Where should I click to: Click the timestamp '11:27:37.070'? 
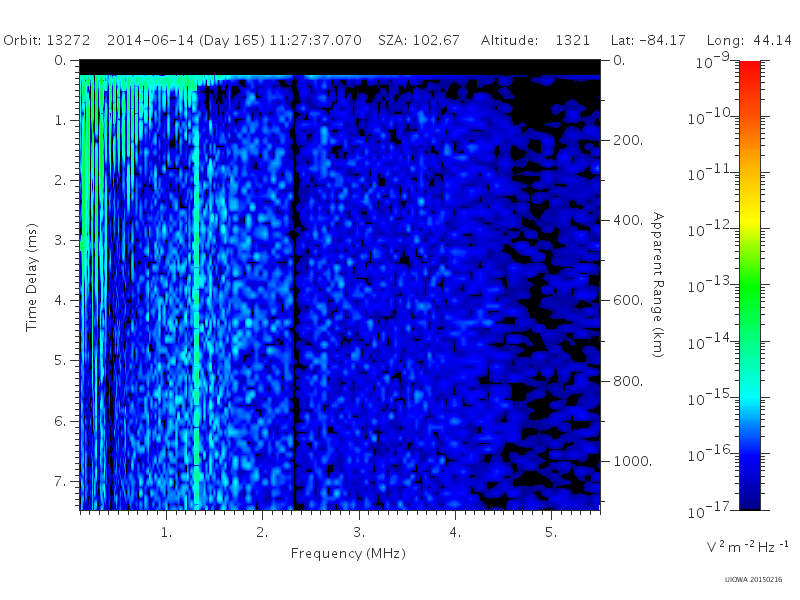[x=315, y=40]
